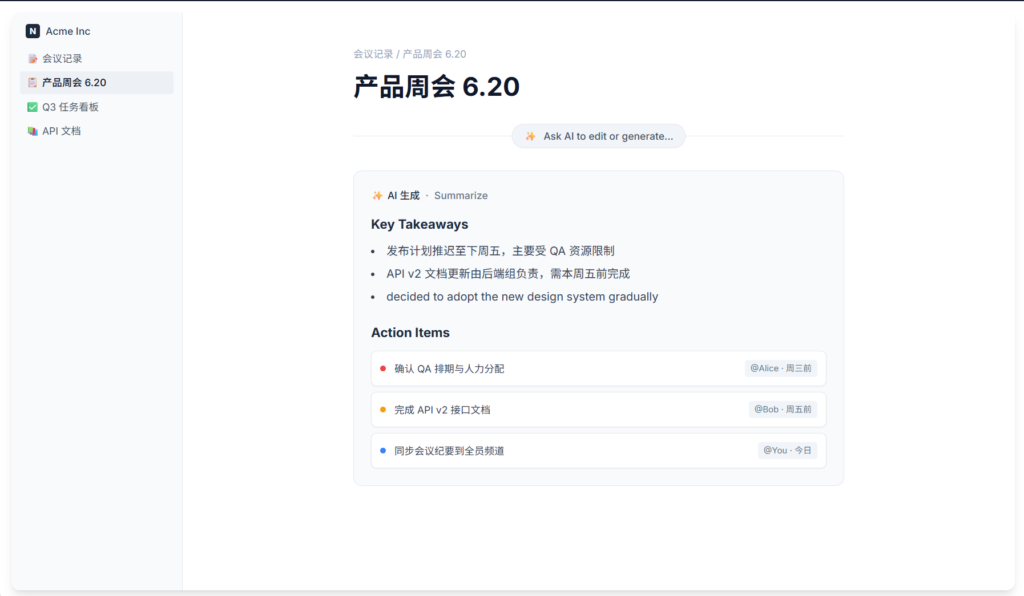This screenshot has height=596, width=1024.
Task: Open Q3 任务看板 page
Action: (x=97, y=107)
